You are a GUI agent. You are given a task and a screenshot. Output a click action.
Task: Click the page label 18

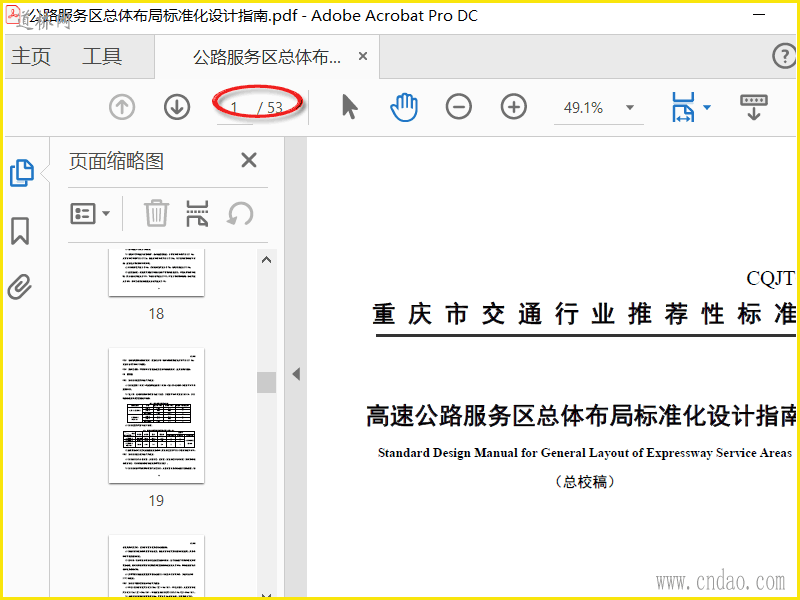156,314
